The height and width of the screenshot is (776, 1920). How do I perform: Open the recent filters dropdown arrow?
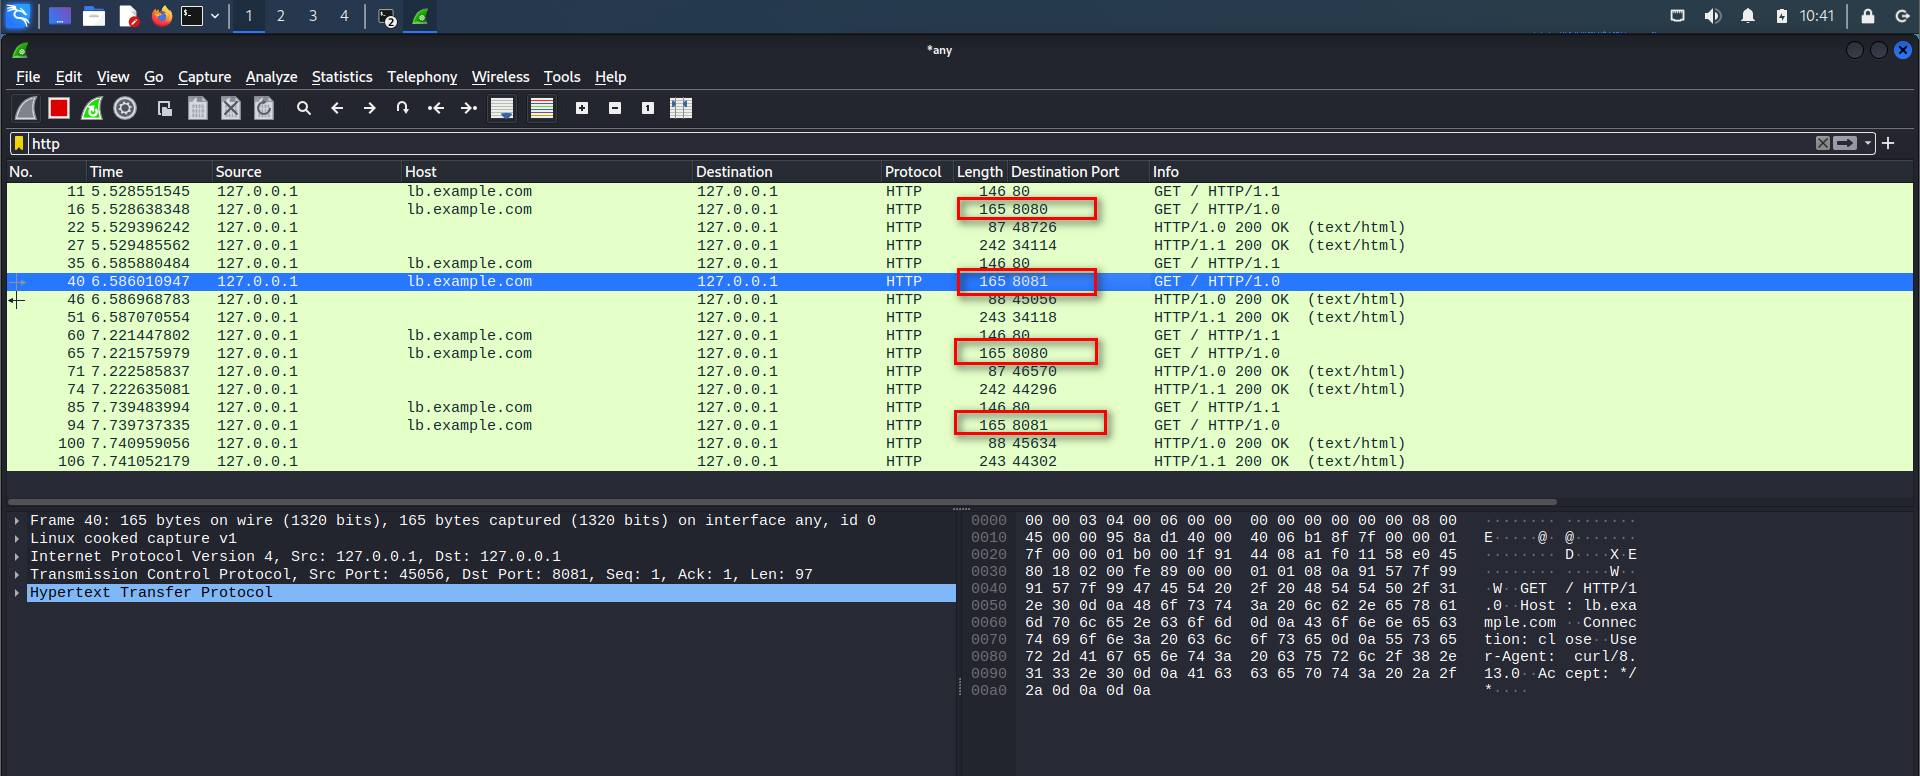point(1867,143)
